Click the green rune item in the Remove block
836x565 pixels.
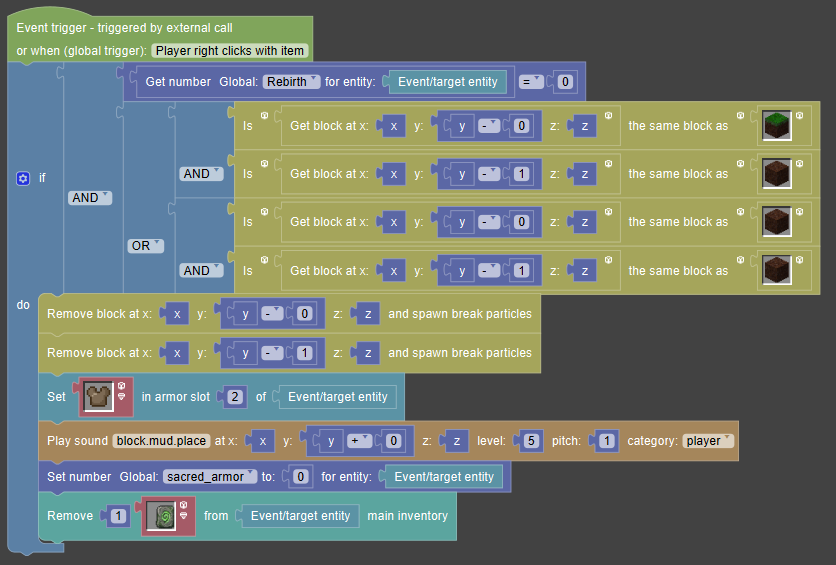[161, 515]
